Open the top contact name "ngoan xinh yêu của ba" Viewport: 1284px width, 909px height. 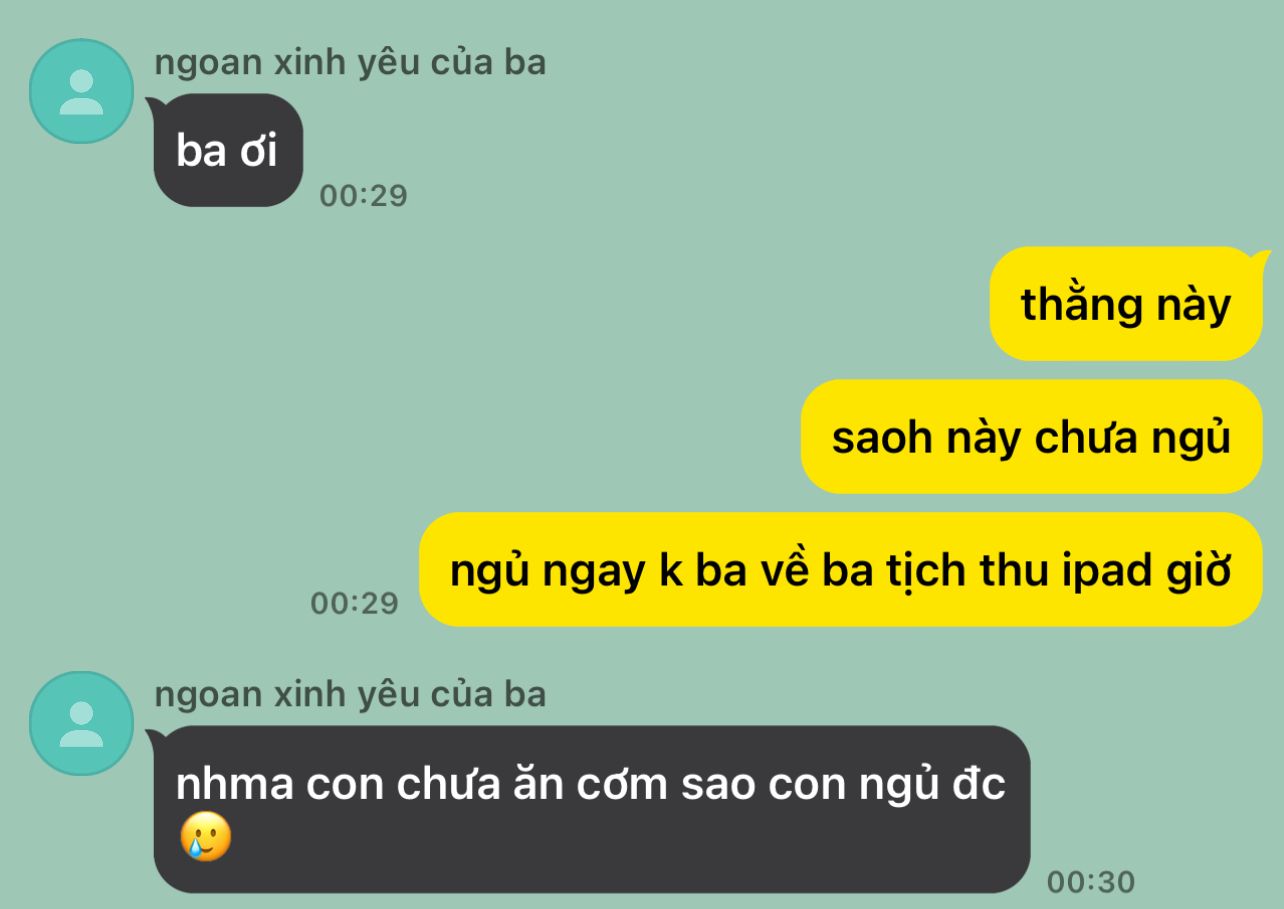tap(350, 62)
